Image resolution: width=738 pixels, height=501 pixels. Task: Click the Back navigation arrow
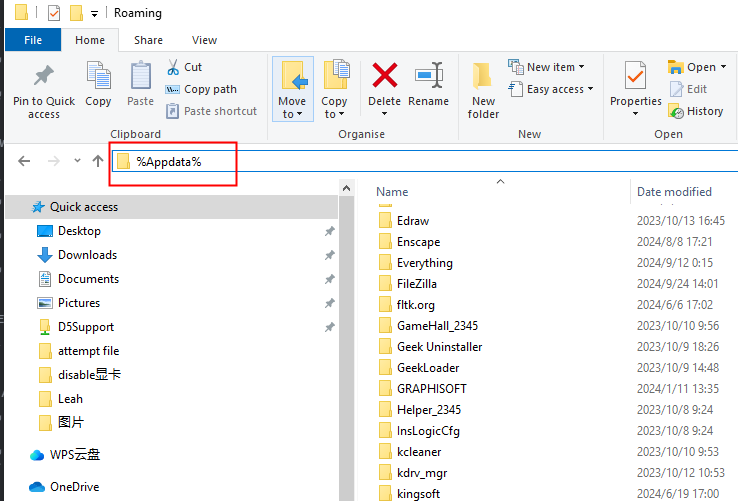[x=24, y=162]
